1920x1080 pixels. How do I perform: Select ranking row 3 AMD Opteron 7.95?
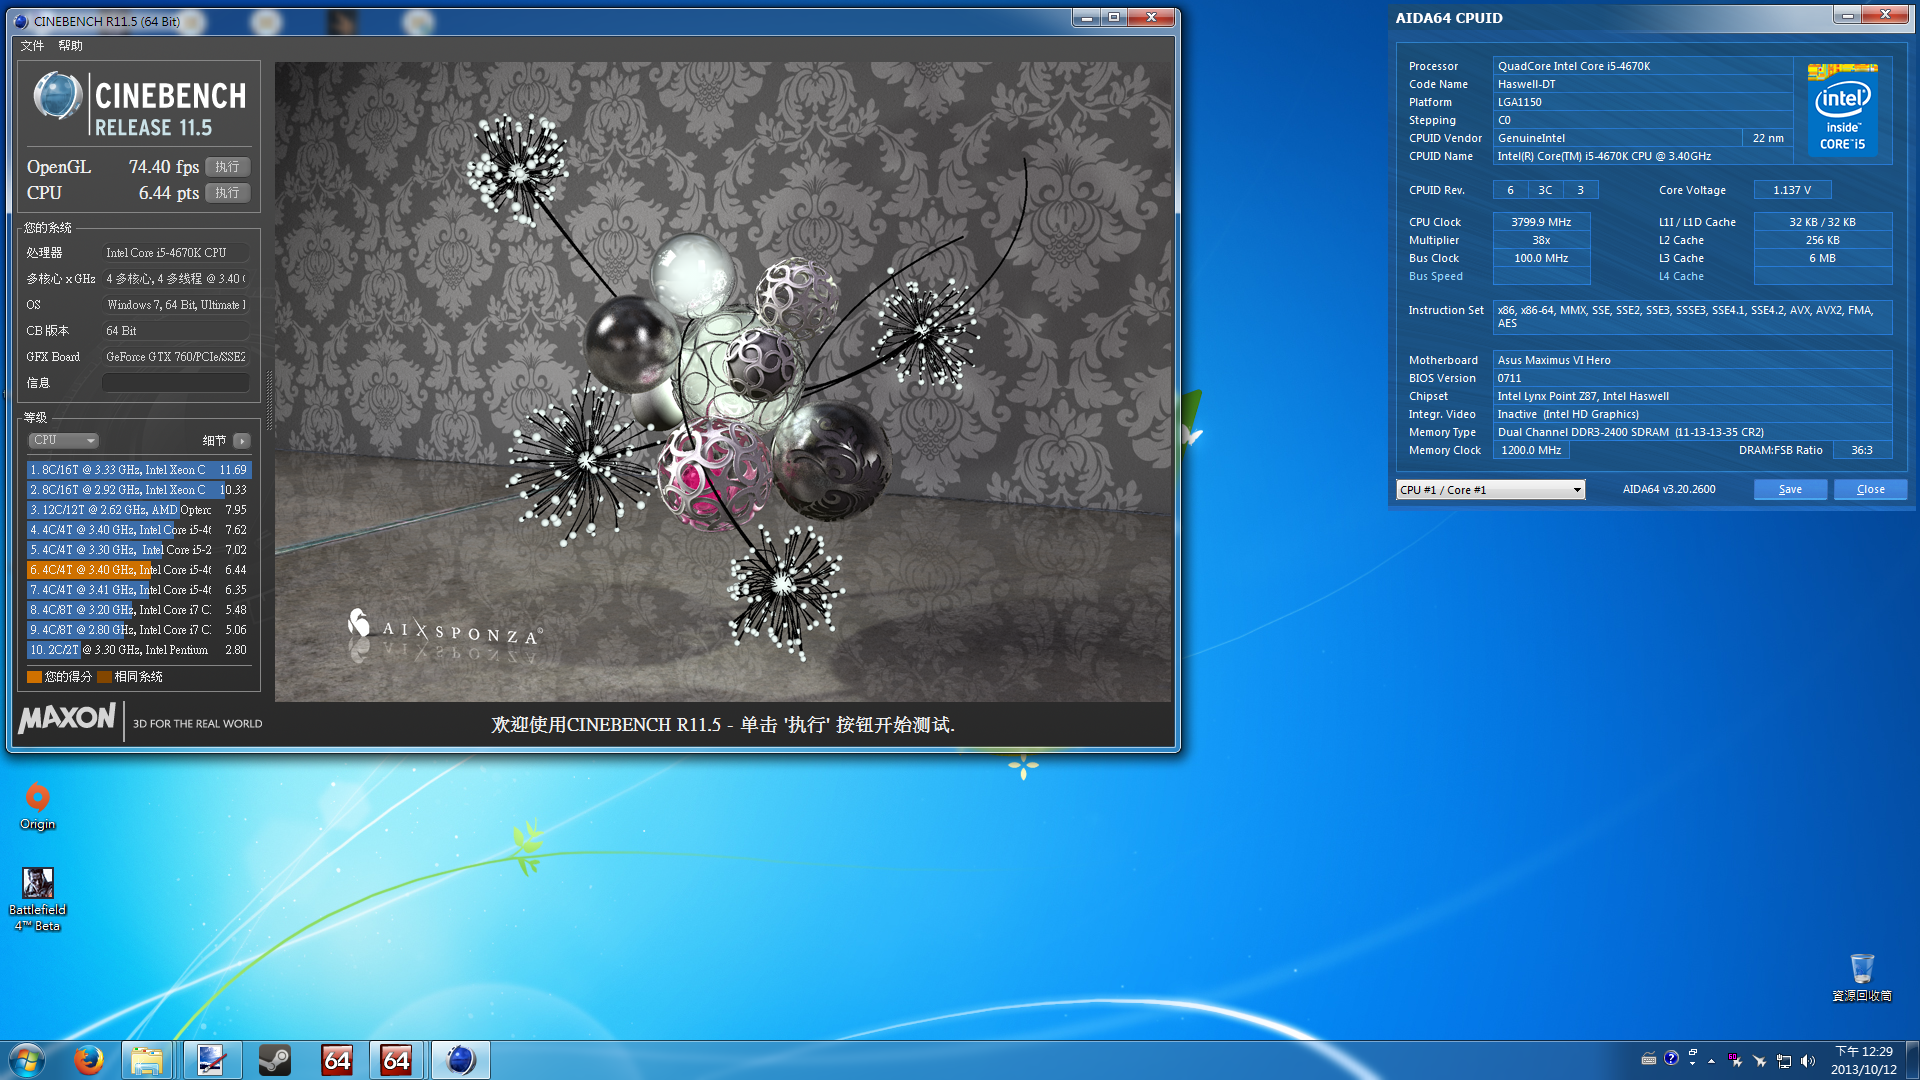[139, 510]
